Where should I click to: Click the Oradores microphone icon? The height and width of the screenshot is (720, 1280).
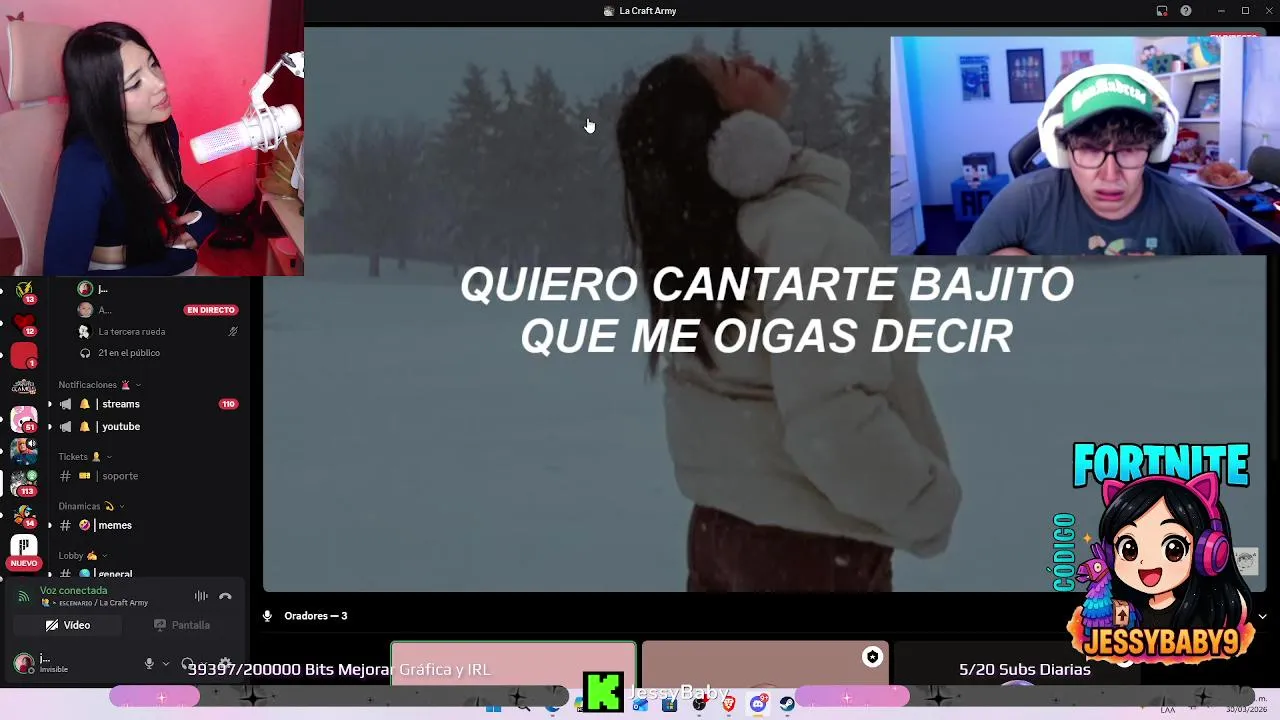click(267, 616)
